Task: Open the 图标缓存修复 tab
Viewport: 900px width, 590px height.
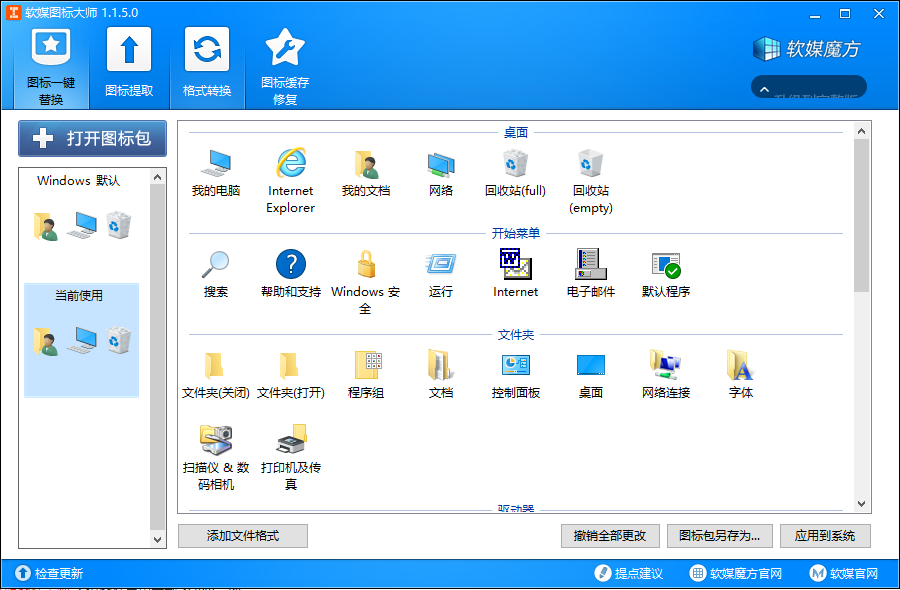Action: pos(285,65)
